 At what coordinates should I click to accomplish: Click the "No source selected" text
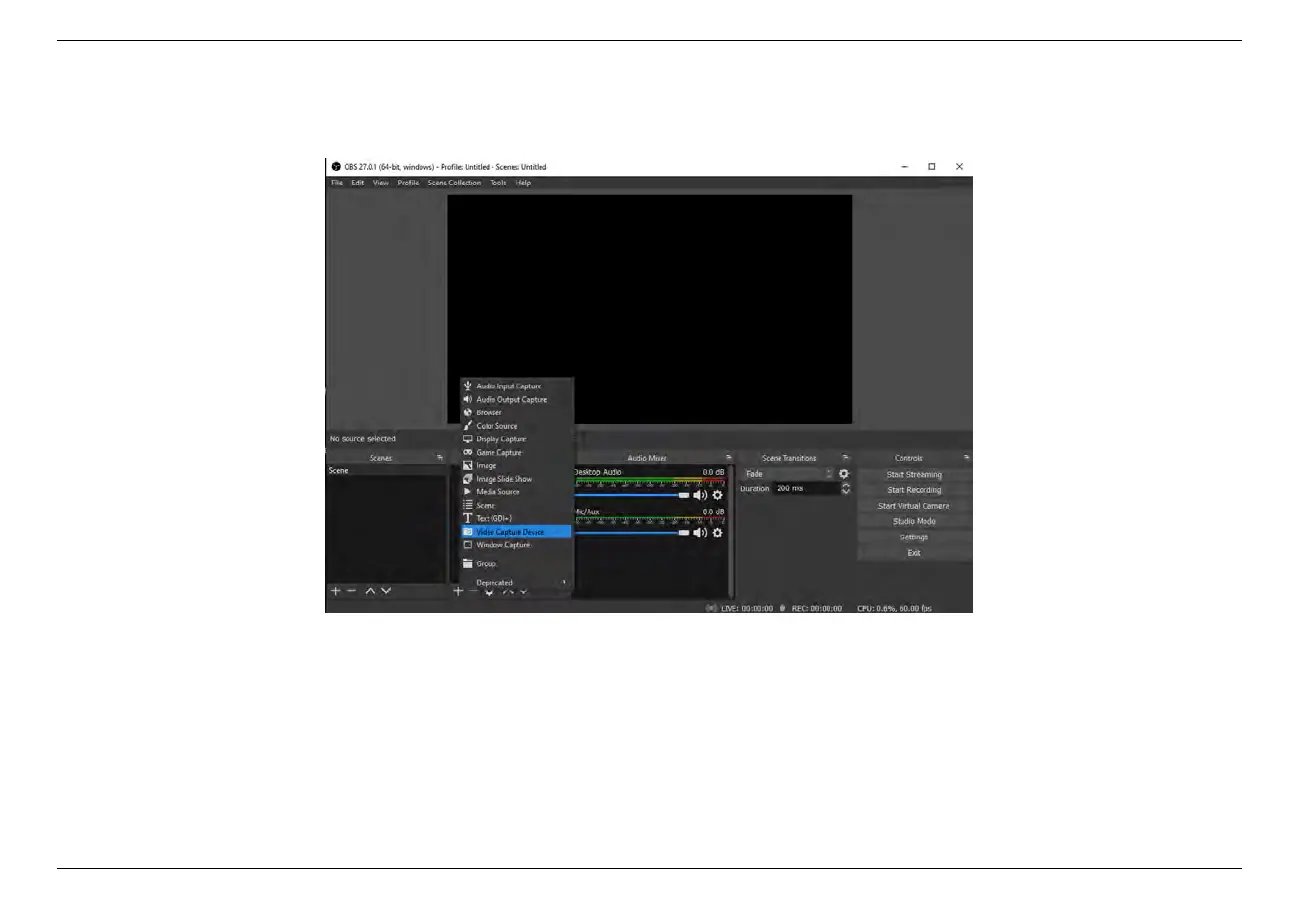[x=363, y=439]
